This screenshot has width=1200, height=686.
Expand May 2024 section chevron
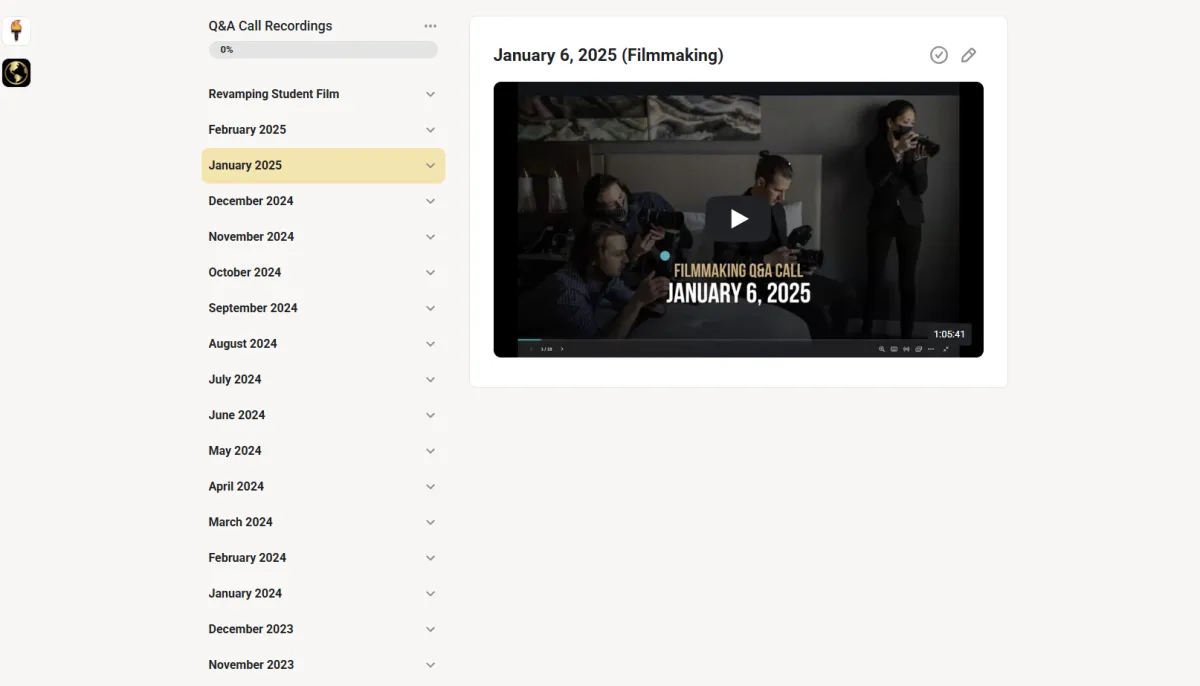(x=430, y=451)
